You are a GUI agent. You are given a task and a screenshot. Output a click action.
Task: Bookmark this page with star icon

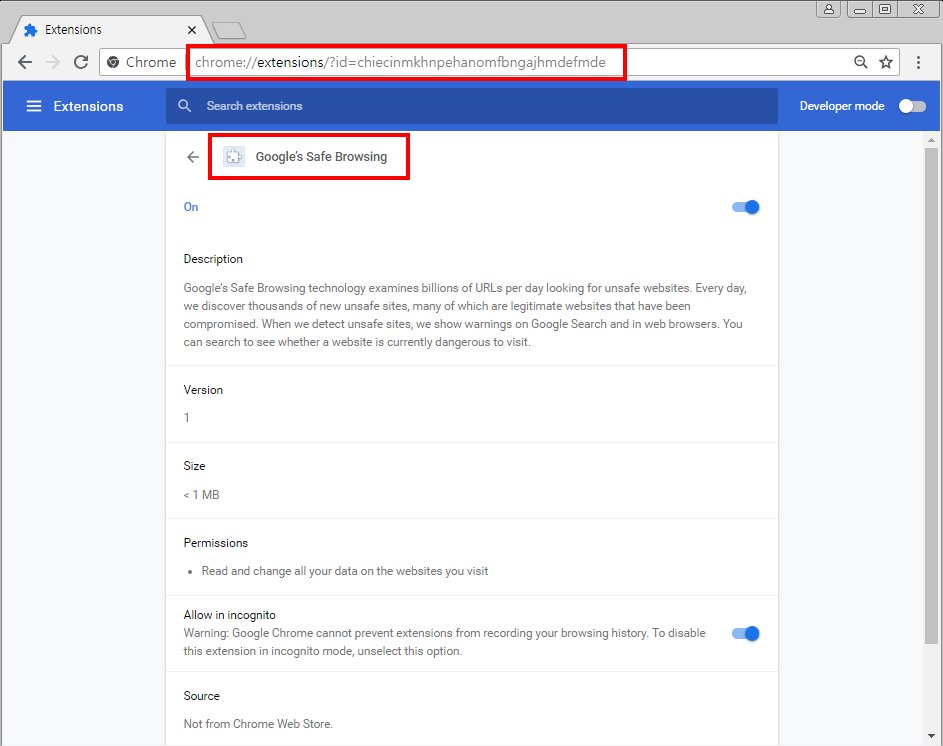click(886, 62)
